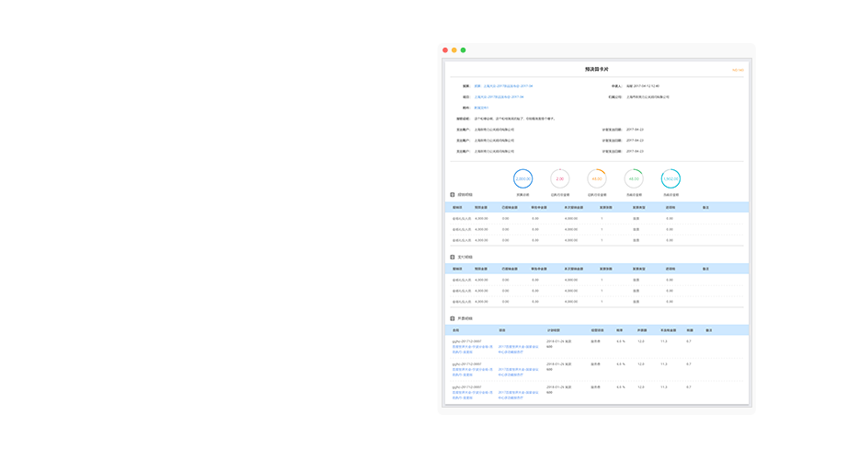Viewport: 850px width, 462px height.
Task: Select the last data row in the second table
Action: (x=596, y=301)
